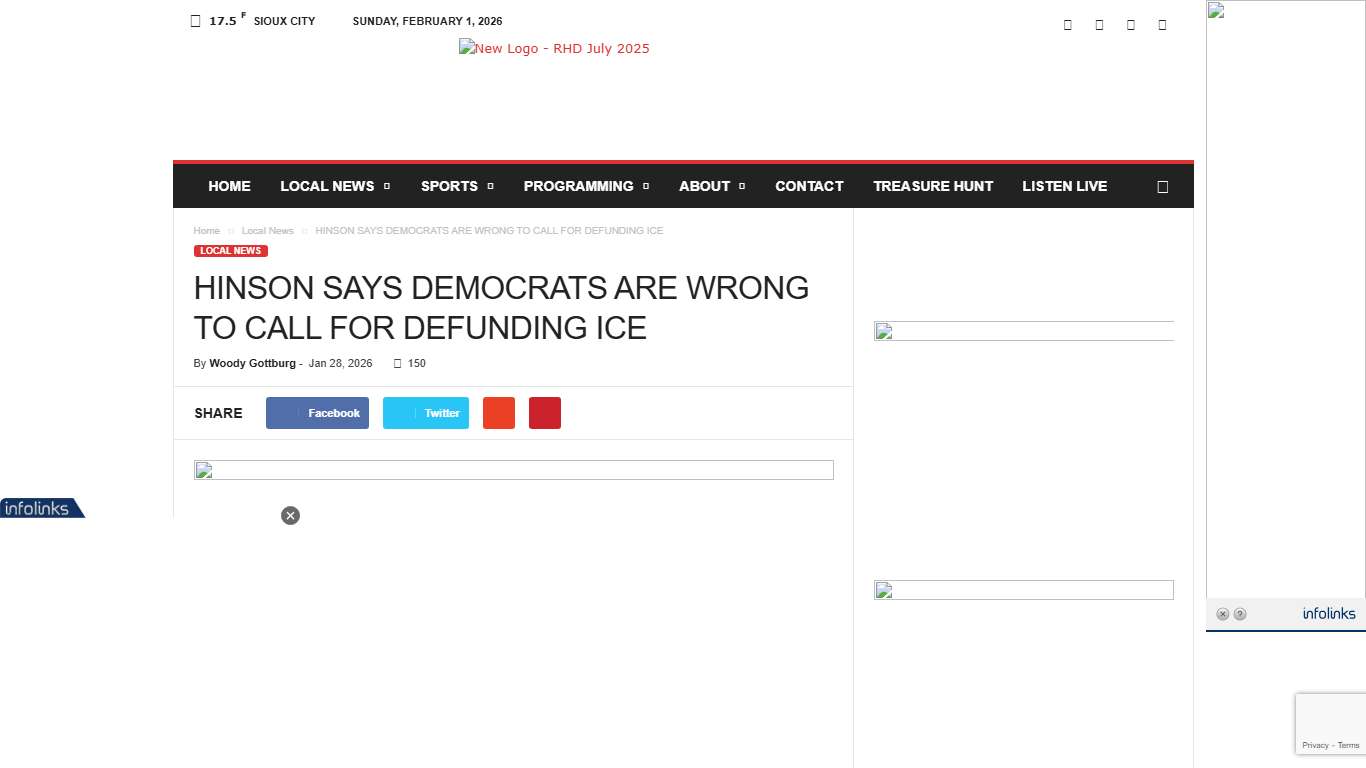Click the red LOCAL NEWS category badge
Image resolution: width=1366 pixels, height=768 pixels.
(230, 251)
